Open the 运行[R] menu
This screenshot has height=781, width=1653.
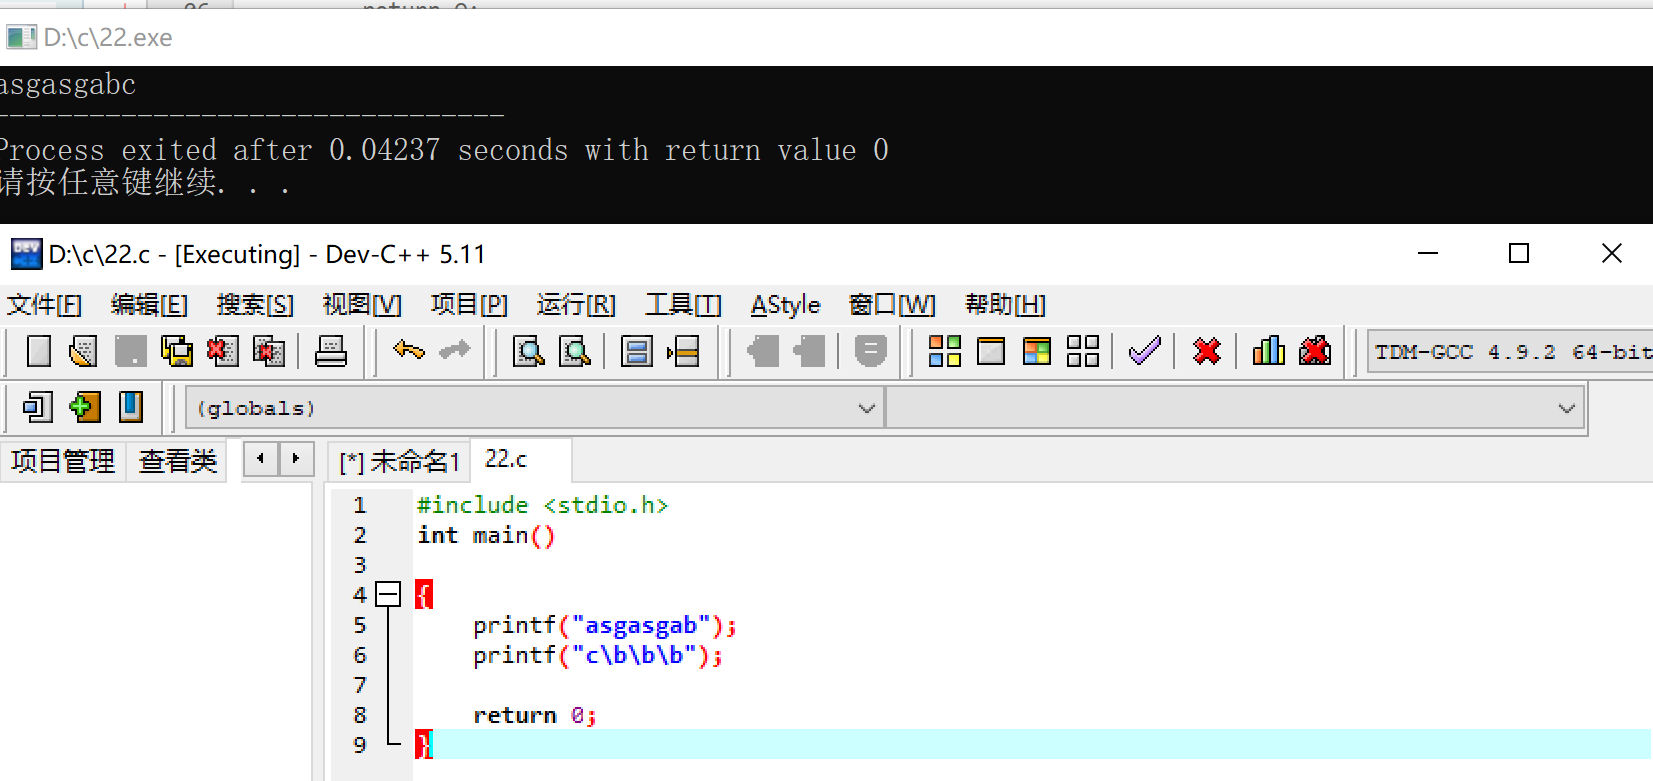tap(576, 305)
